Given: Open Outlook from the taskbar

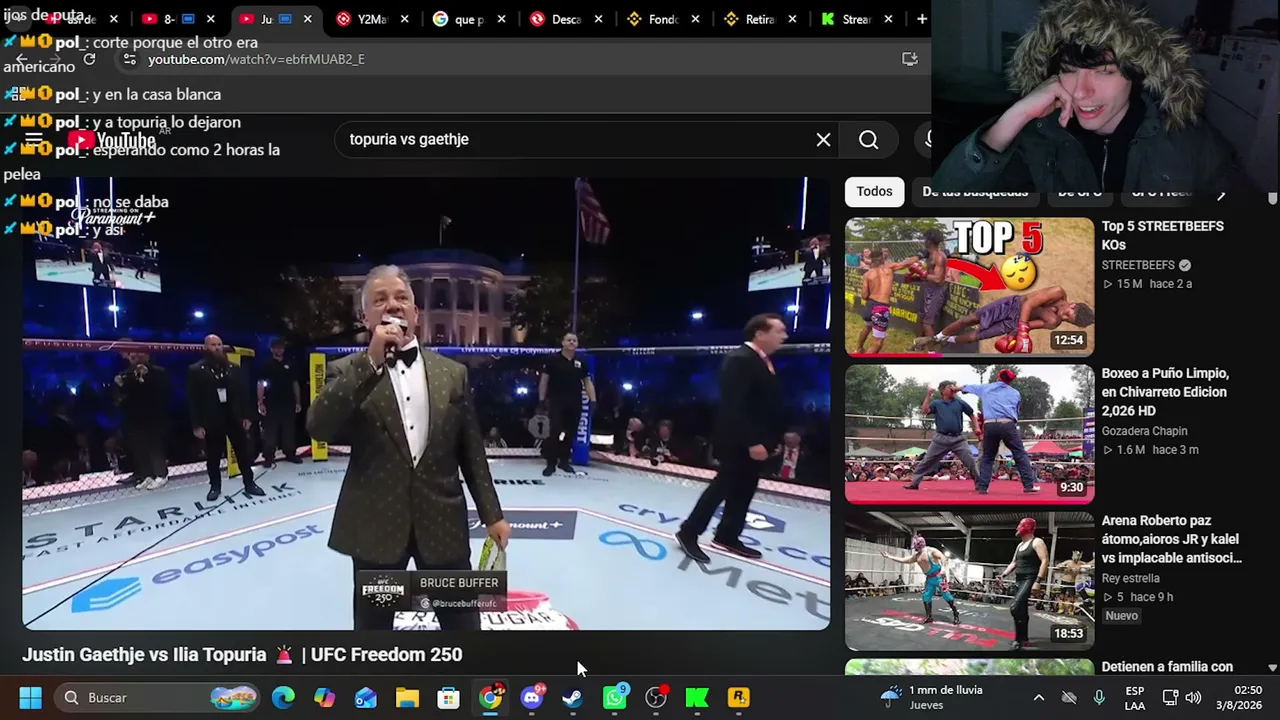Looking at the screenshot, I should 366,697.
